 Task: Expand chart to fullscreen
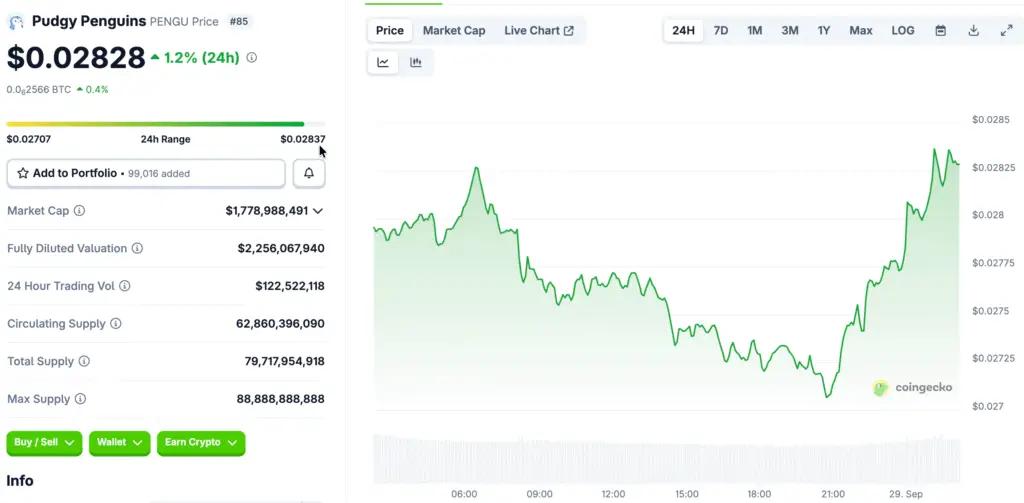coord(1006,31)
